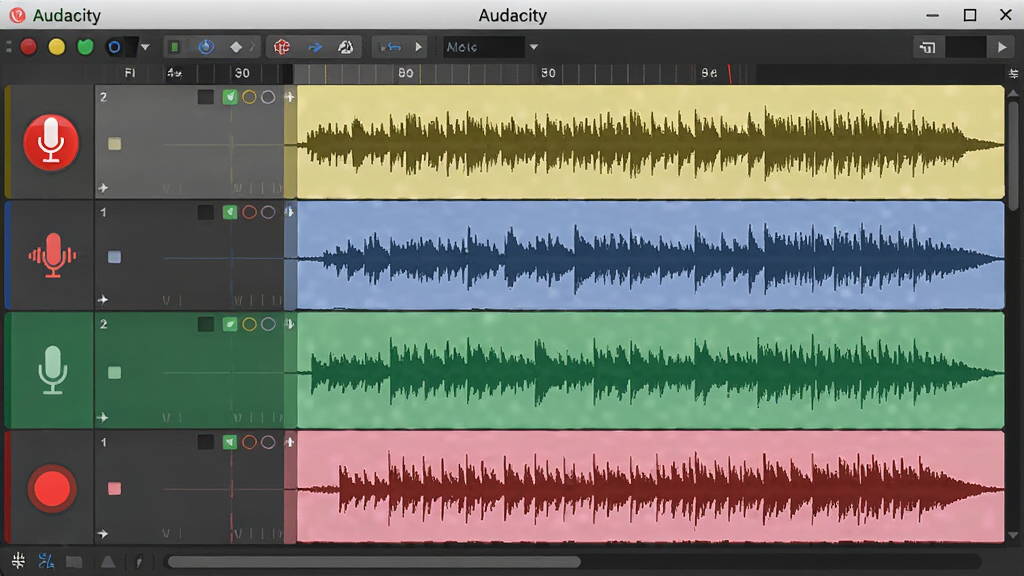Viewport: 1024px width, 576px height.
Task: Click the red circle button in top toolbar
Action: 28,47
